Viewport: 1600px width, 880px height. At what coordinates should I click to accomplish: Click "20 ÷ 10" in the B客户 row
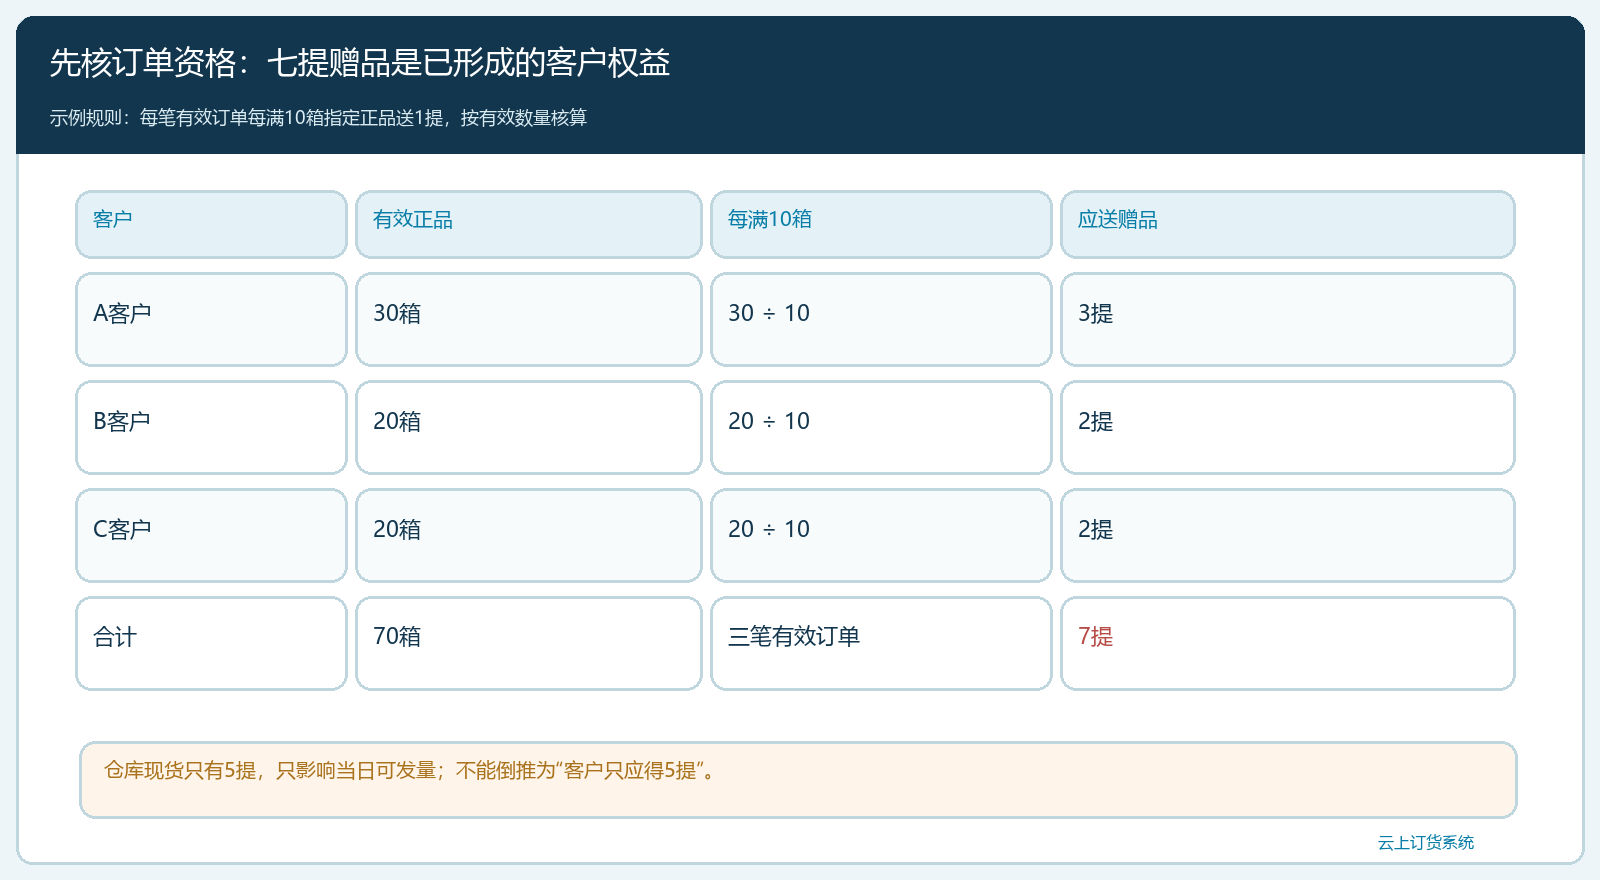(881, 427)
